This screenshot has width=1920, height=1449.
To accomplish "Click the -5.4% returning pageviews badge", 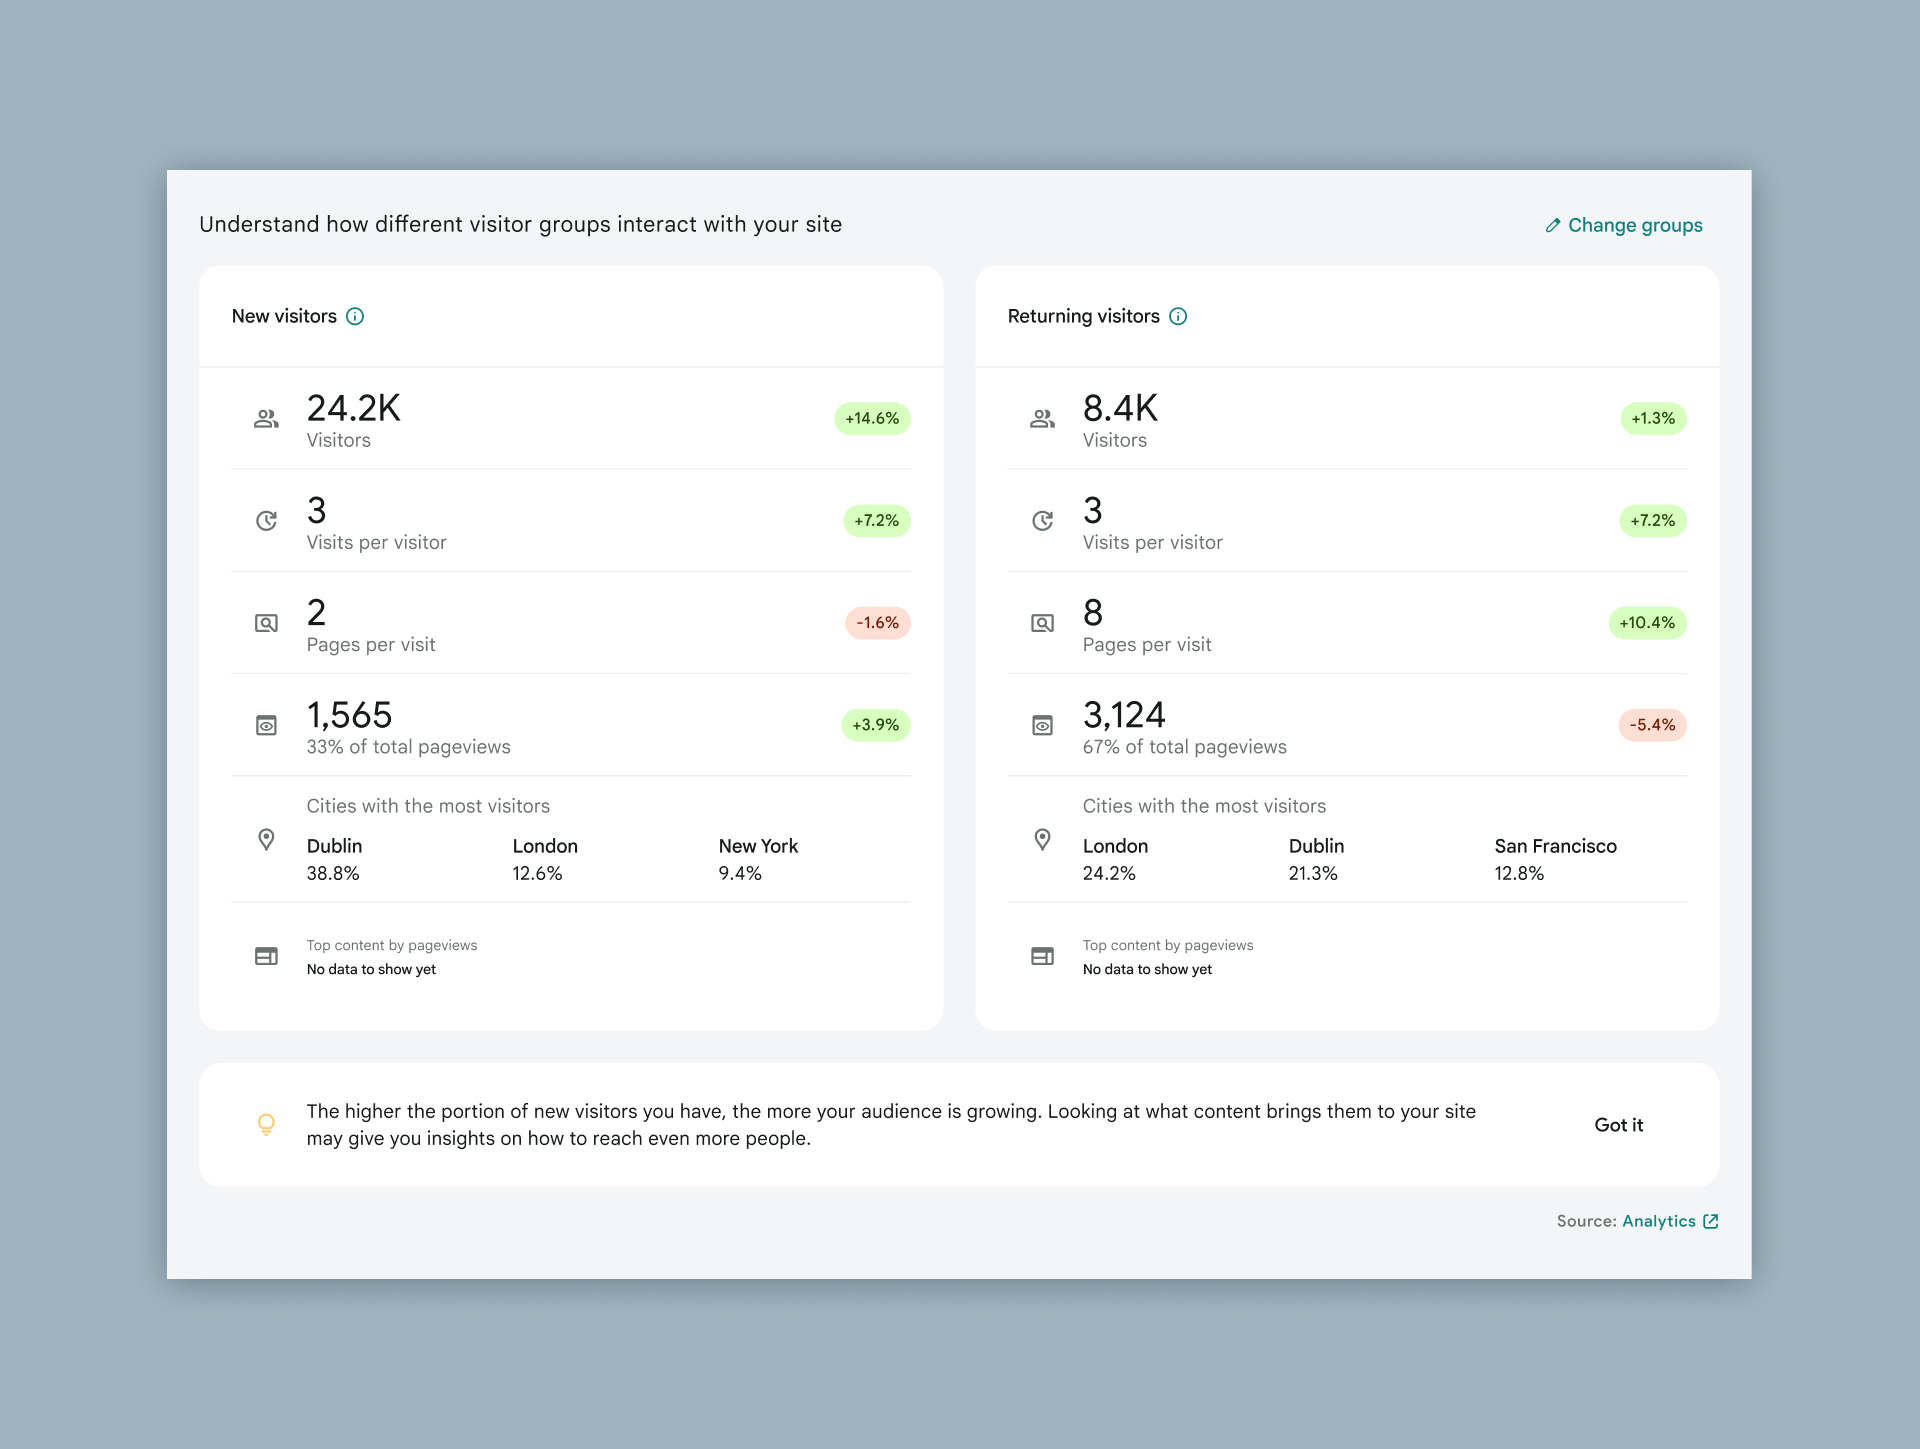I will pos(1652,724).
